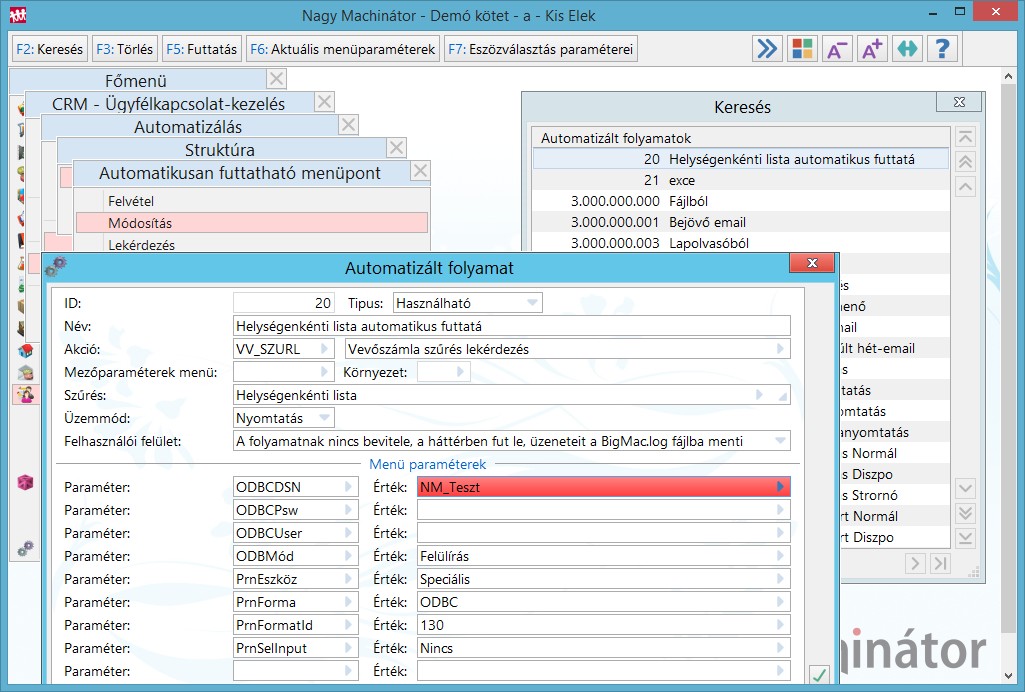Image resolution: width=1025 pixels, height=692 pixels.
Task: Jump to the first row in the Keresés list
Action: point(965,138)
